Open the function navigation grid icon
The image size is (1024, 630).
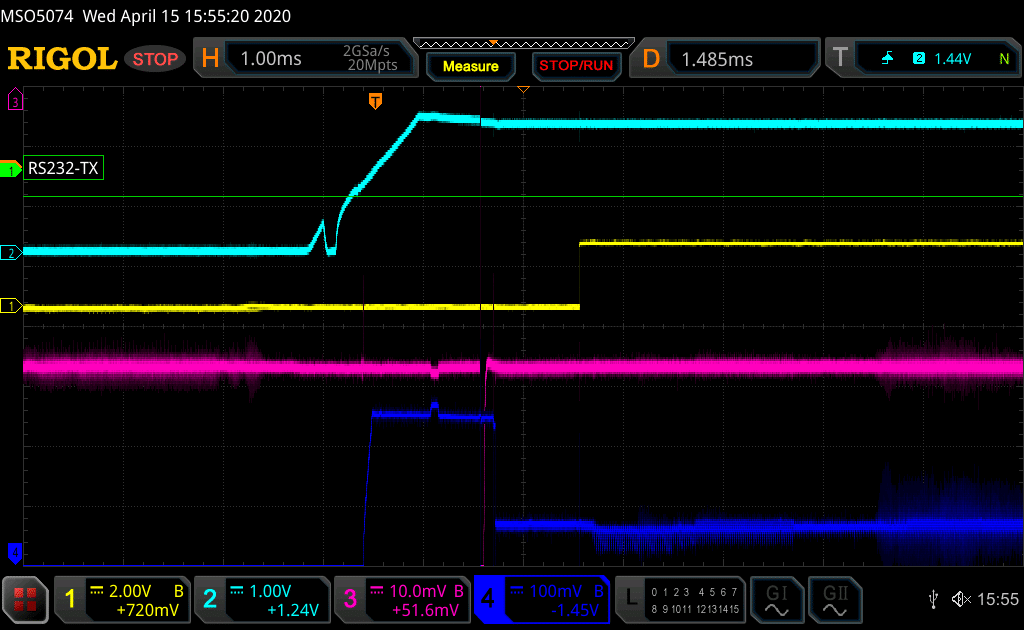pyautogui.click(x=27, y=600)
